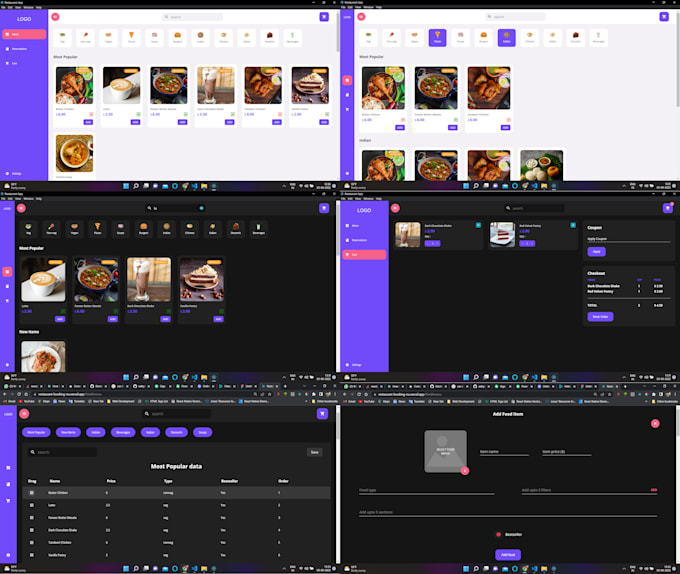Select the Pizza category icon in the dark menu window
The height and width of the screenshot is (574, 680).
click(x=98, y=228)
